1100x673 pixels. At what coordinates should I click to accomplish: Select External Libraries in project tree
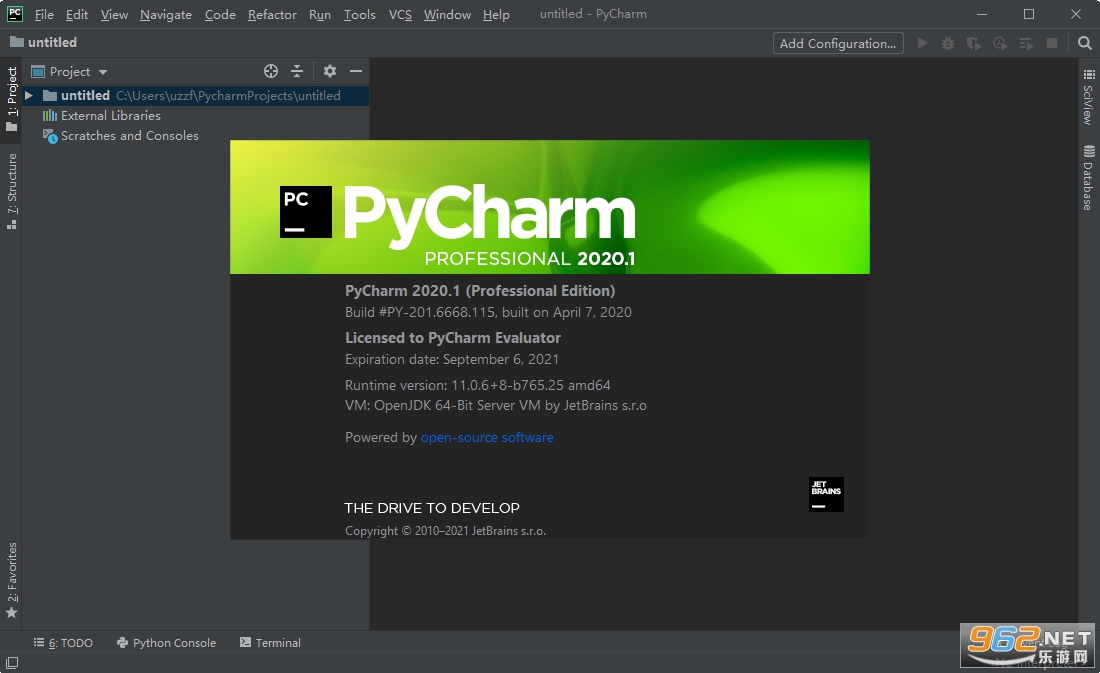coord(111,116)
